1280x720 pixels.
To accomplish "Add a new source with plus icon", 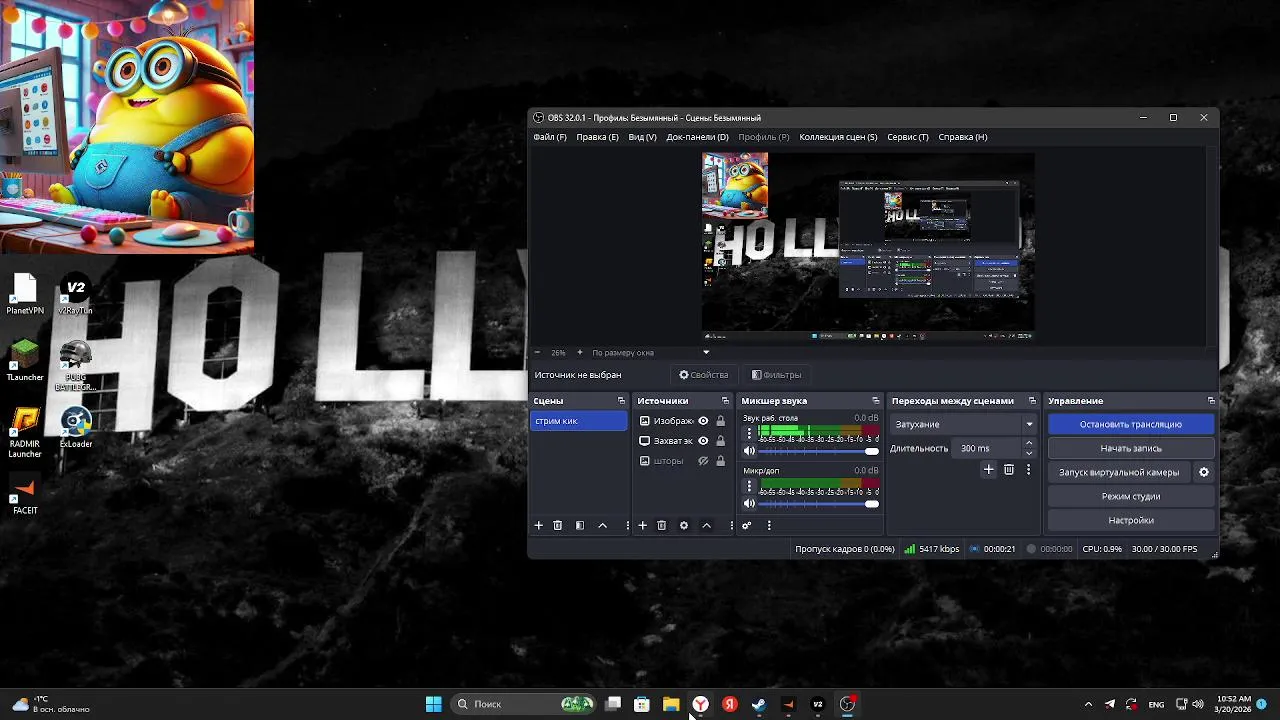I will tap(642, 525).
